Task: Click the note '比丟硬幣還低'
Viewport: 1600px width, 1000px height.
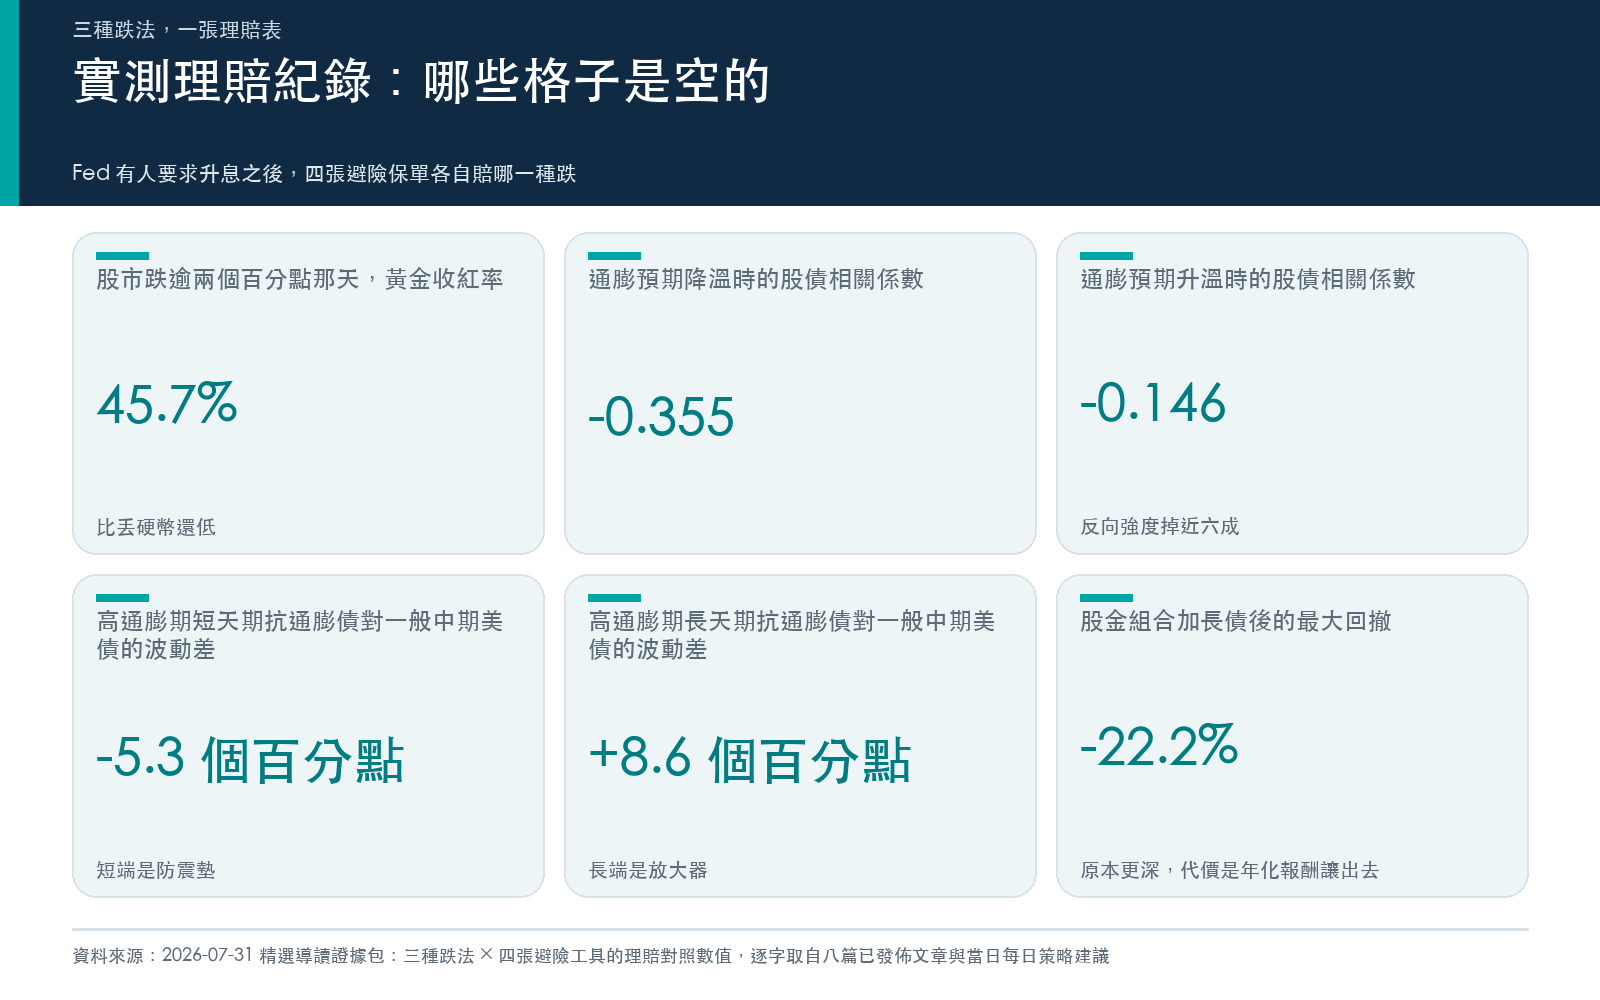Action: coord(156,527)
